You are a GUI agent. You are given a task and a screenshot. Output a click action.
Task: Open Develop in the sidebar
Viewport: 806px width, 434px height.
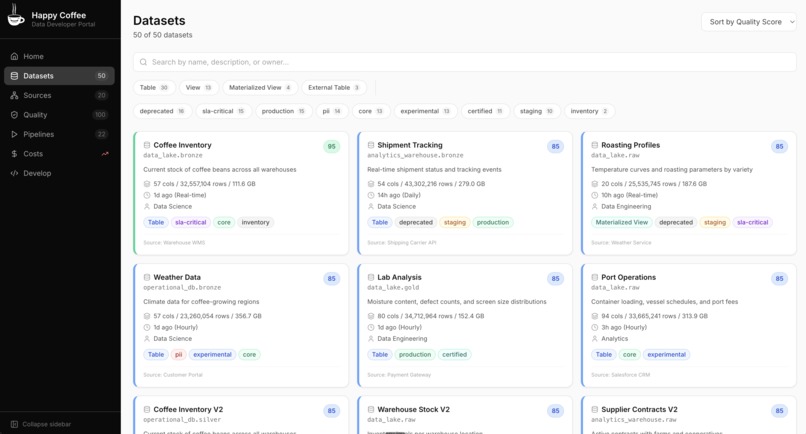coord(59,173)
